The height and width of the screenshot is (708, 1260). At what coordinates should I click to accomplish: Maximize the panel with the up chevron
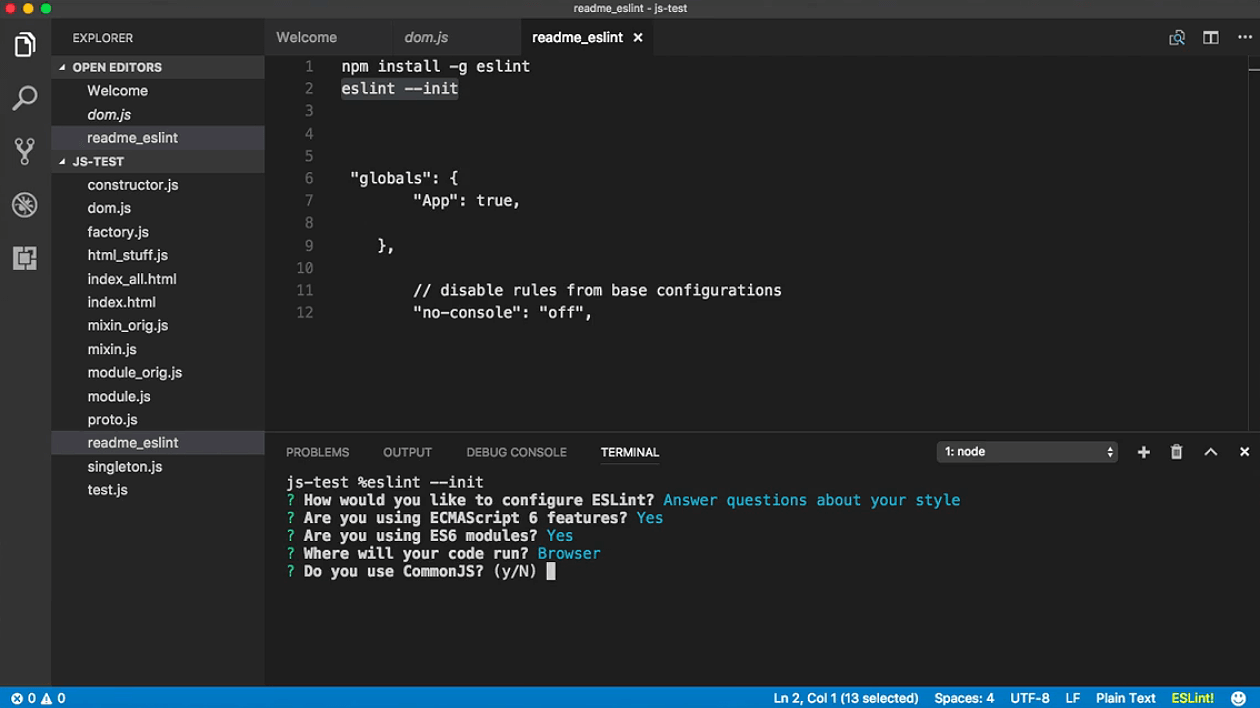[x=1210, y=452]
